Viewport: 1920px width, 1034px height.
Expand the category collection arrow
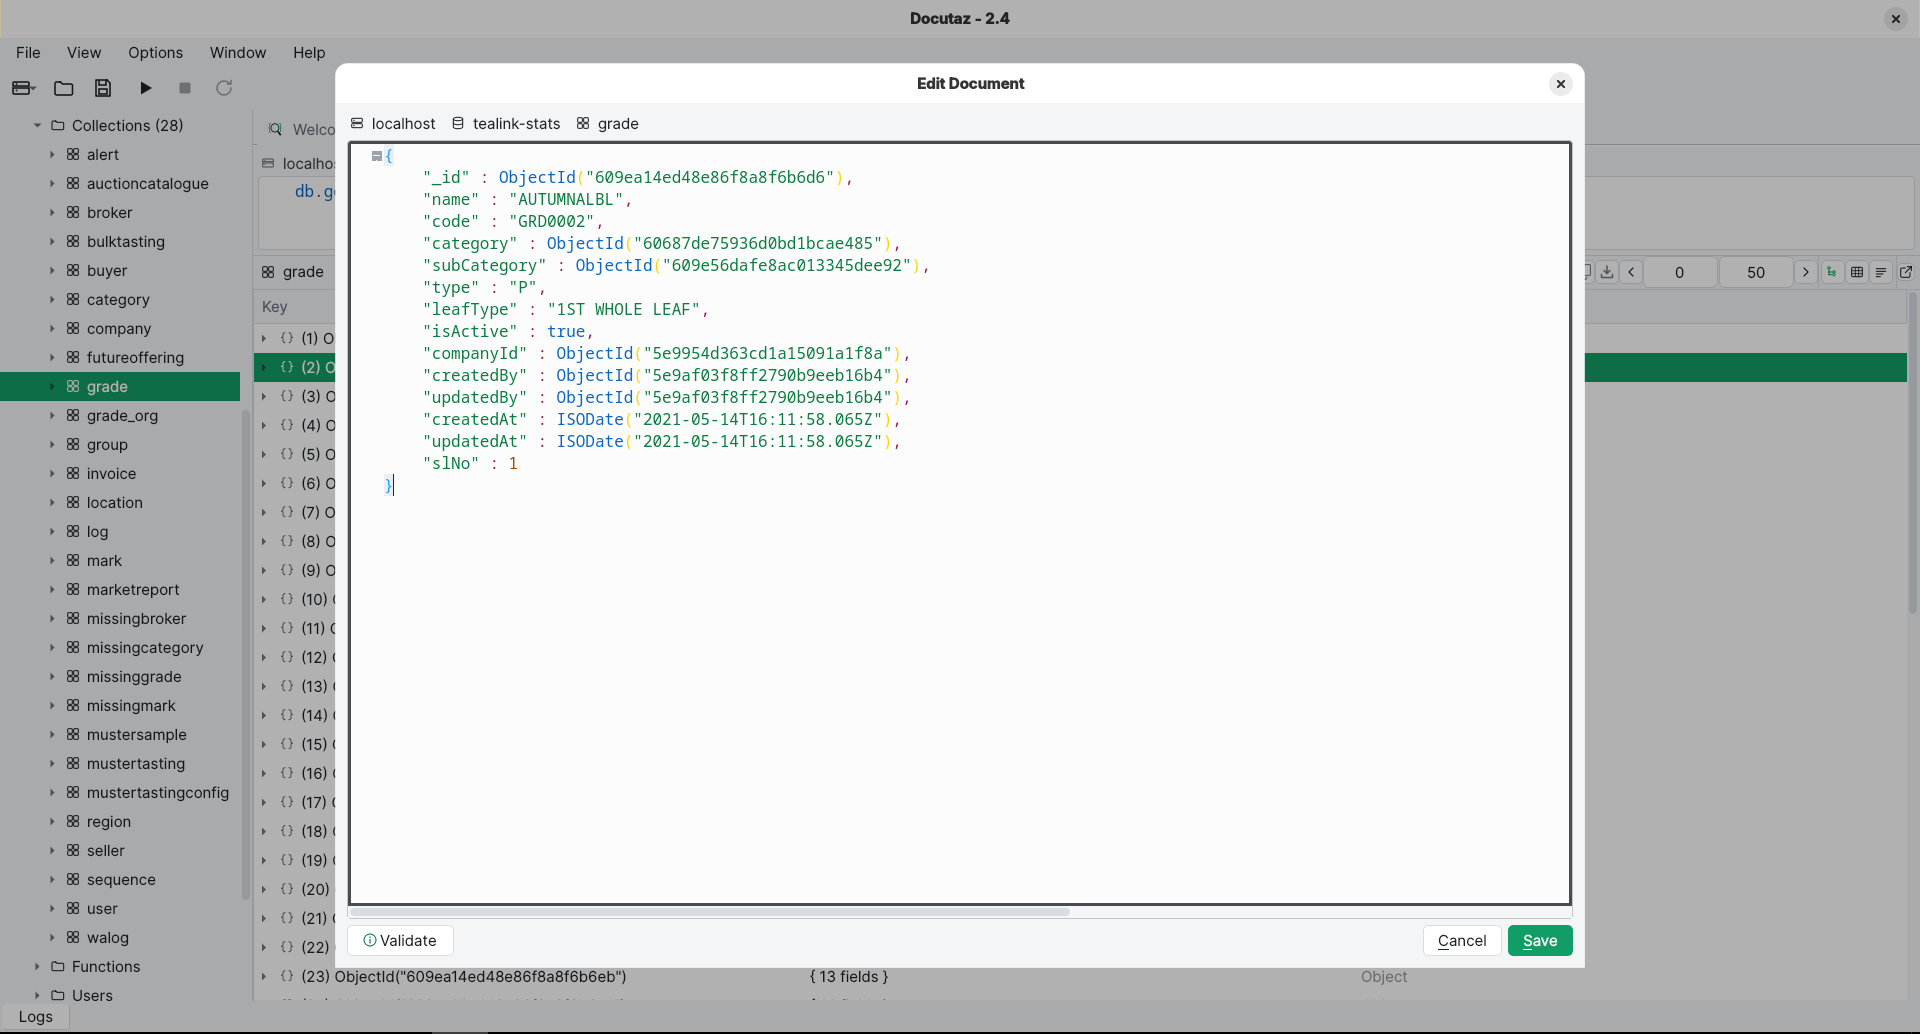point(52,299)
